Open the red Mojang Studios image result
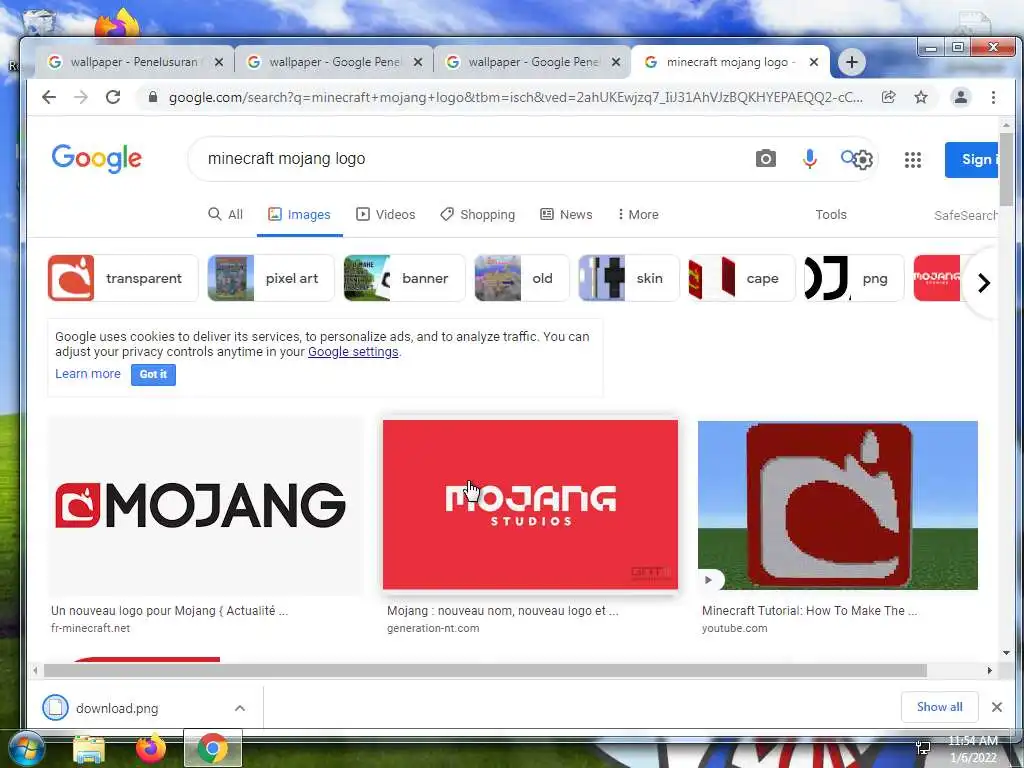 (x=530, y=505)
